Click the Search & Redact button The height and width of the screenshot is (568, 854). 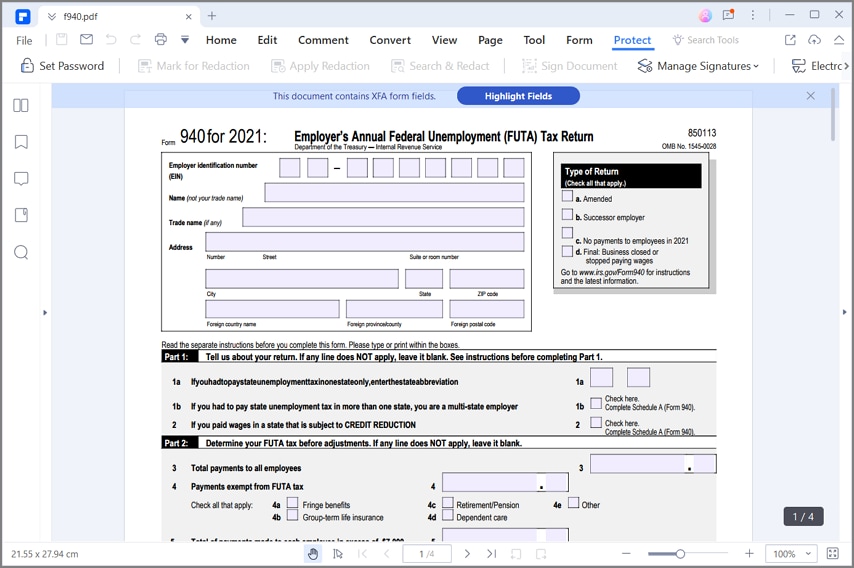point(440,66)
